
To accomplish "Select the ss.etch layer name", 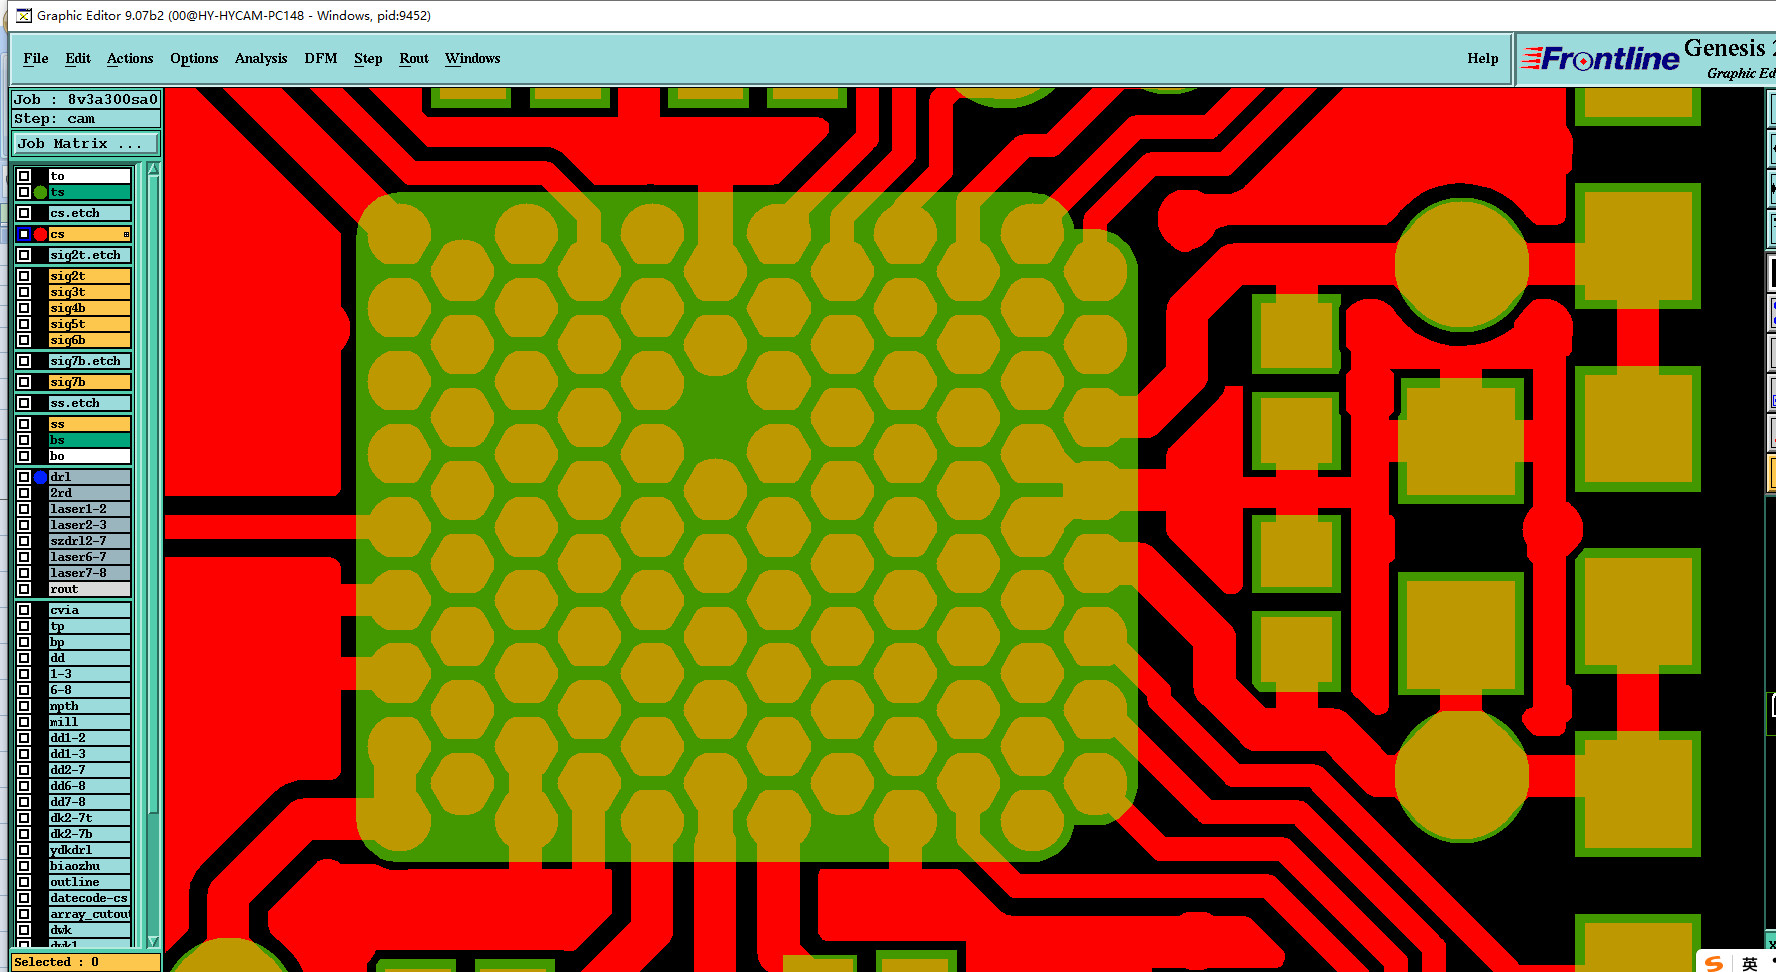I will (90, 403).
